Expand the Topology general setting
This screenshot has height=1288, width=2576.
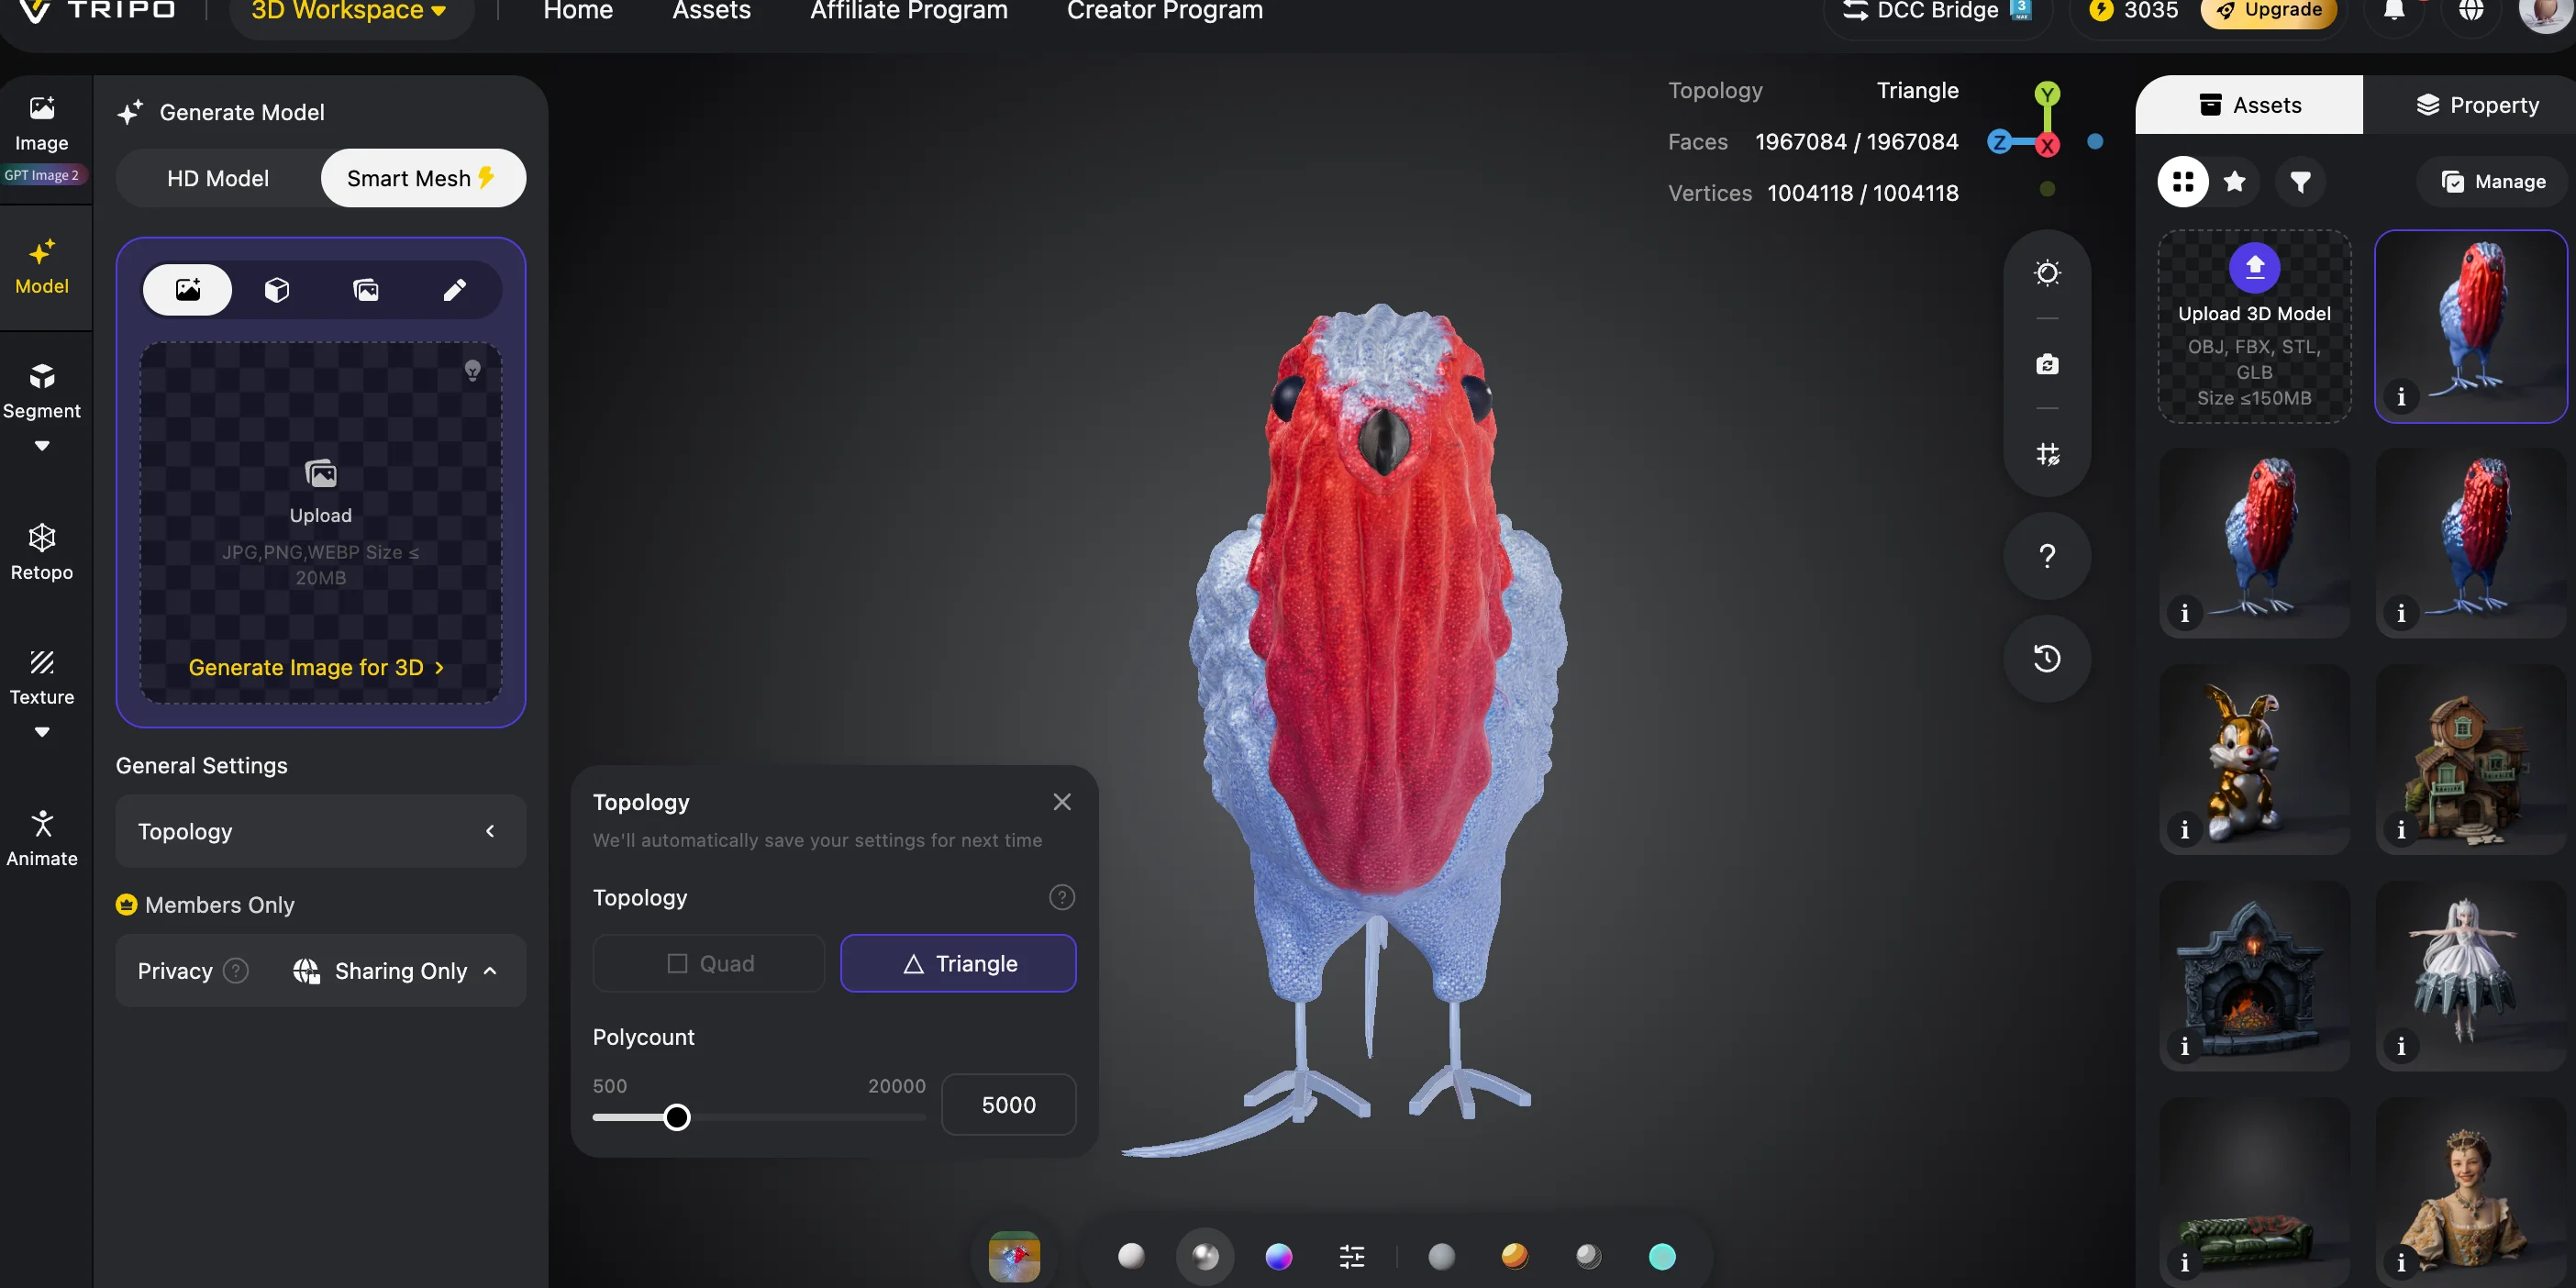click(x=321, y=832)
